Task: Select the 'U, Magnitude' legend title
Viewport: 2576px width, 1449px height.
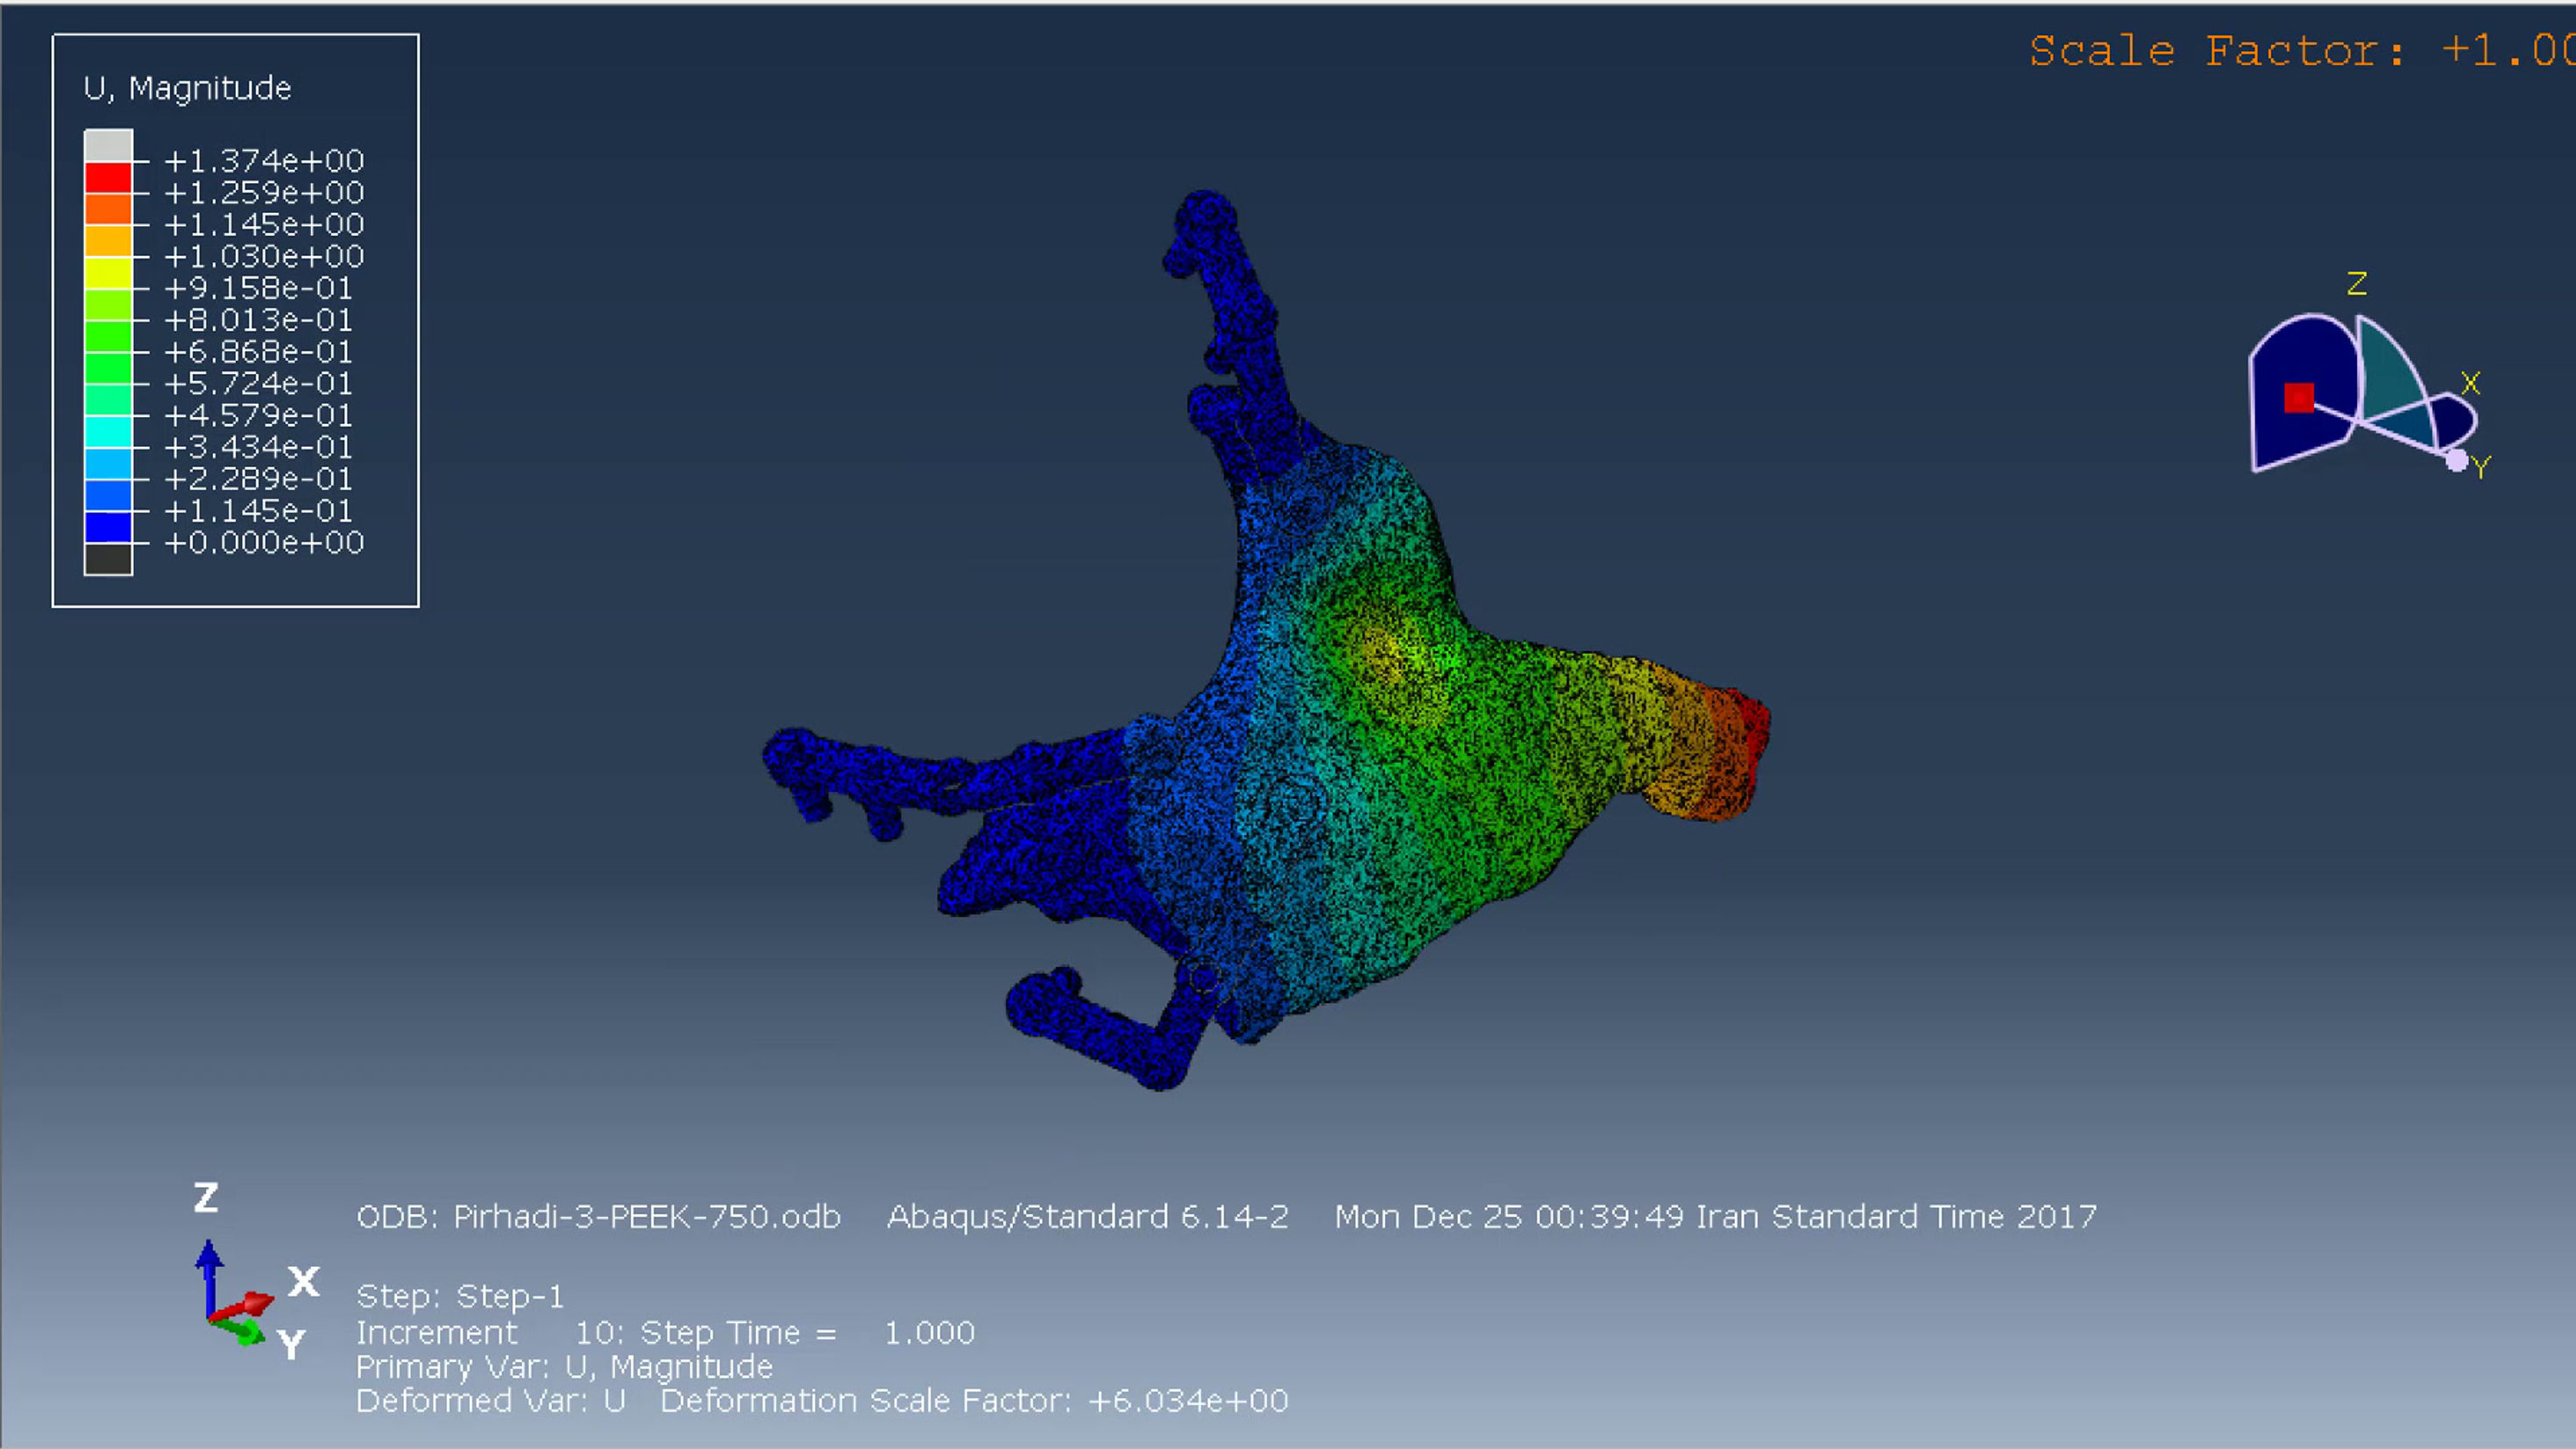Action: (187, 88)
